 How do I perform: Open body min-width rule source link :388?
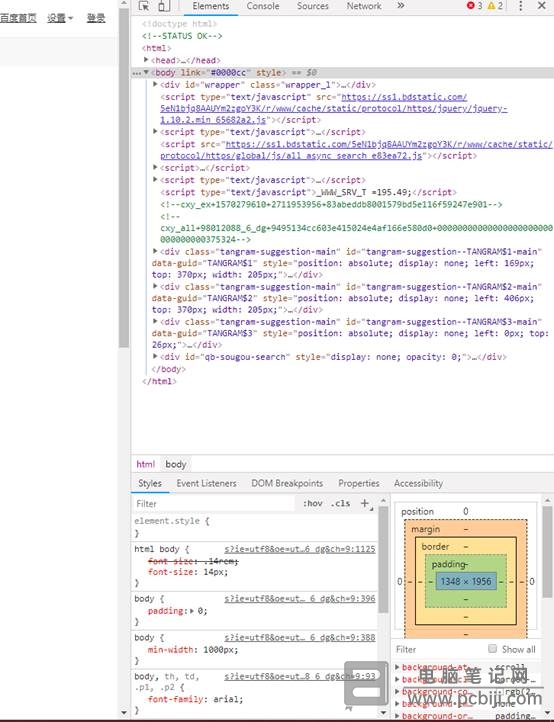tap(300, 637)
